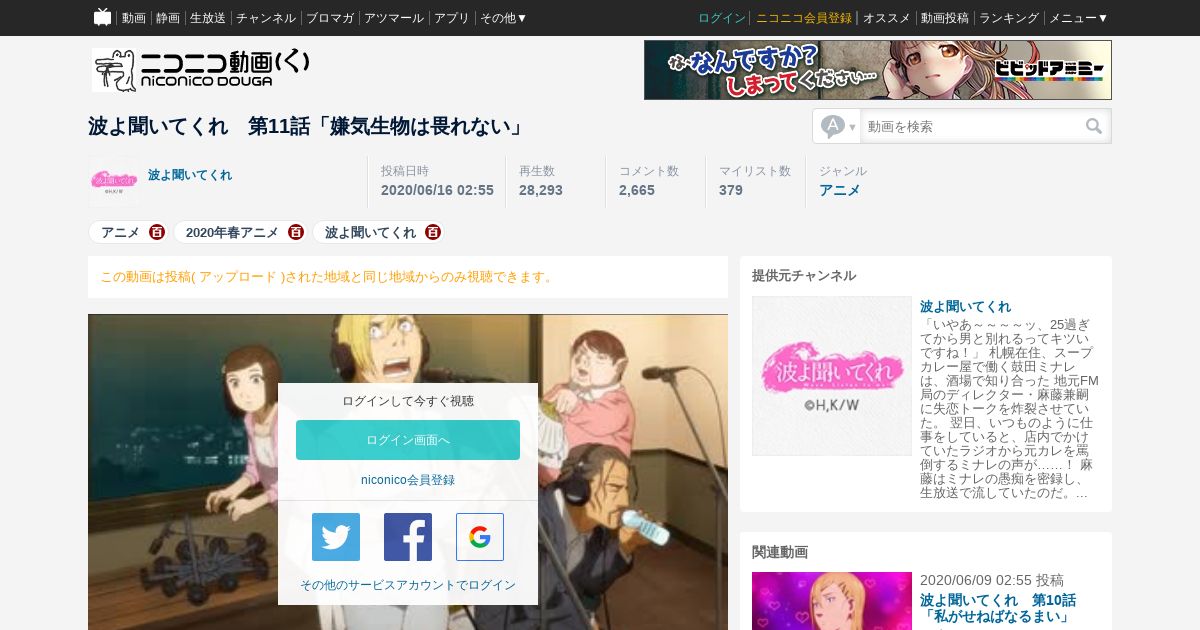Open the 静画 menu item
The width and height of the screenshot is (1200, 630).
(168, 18)
